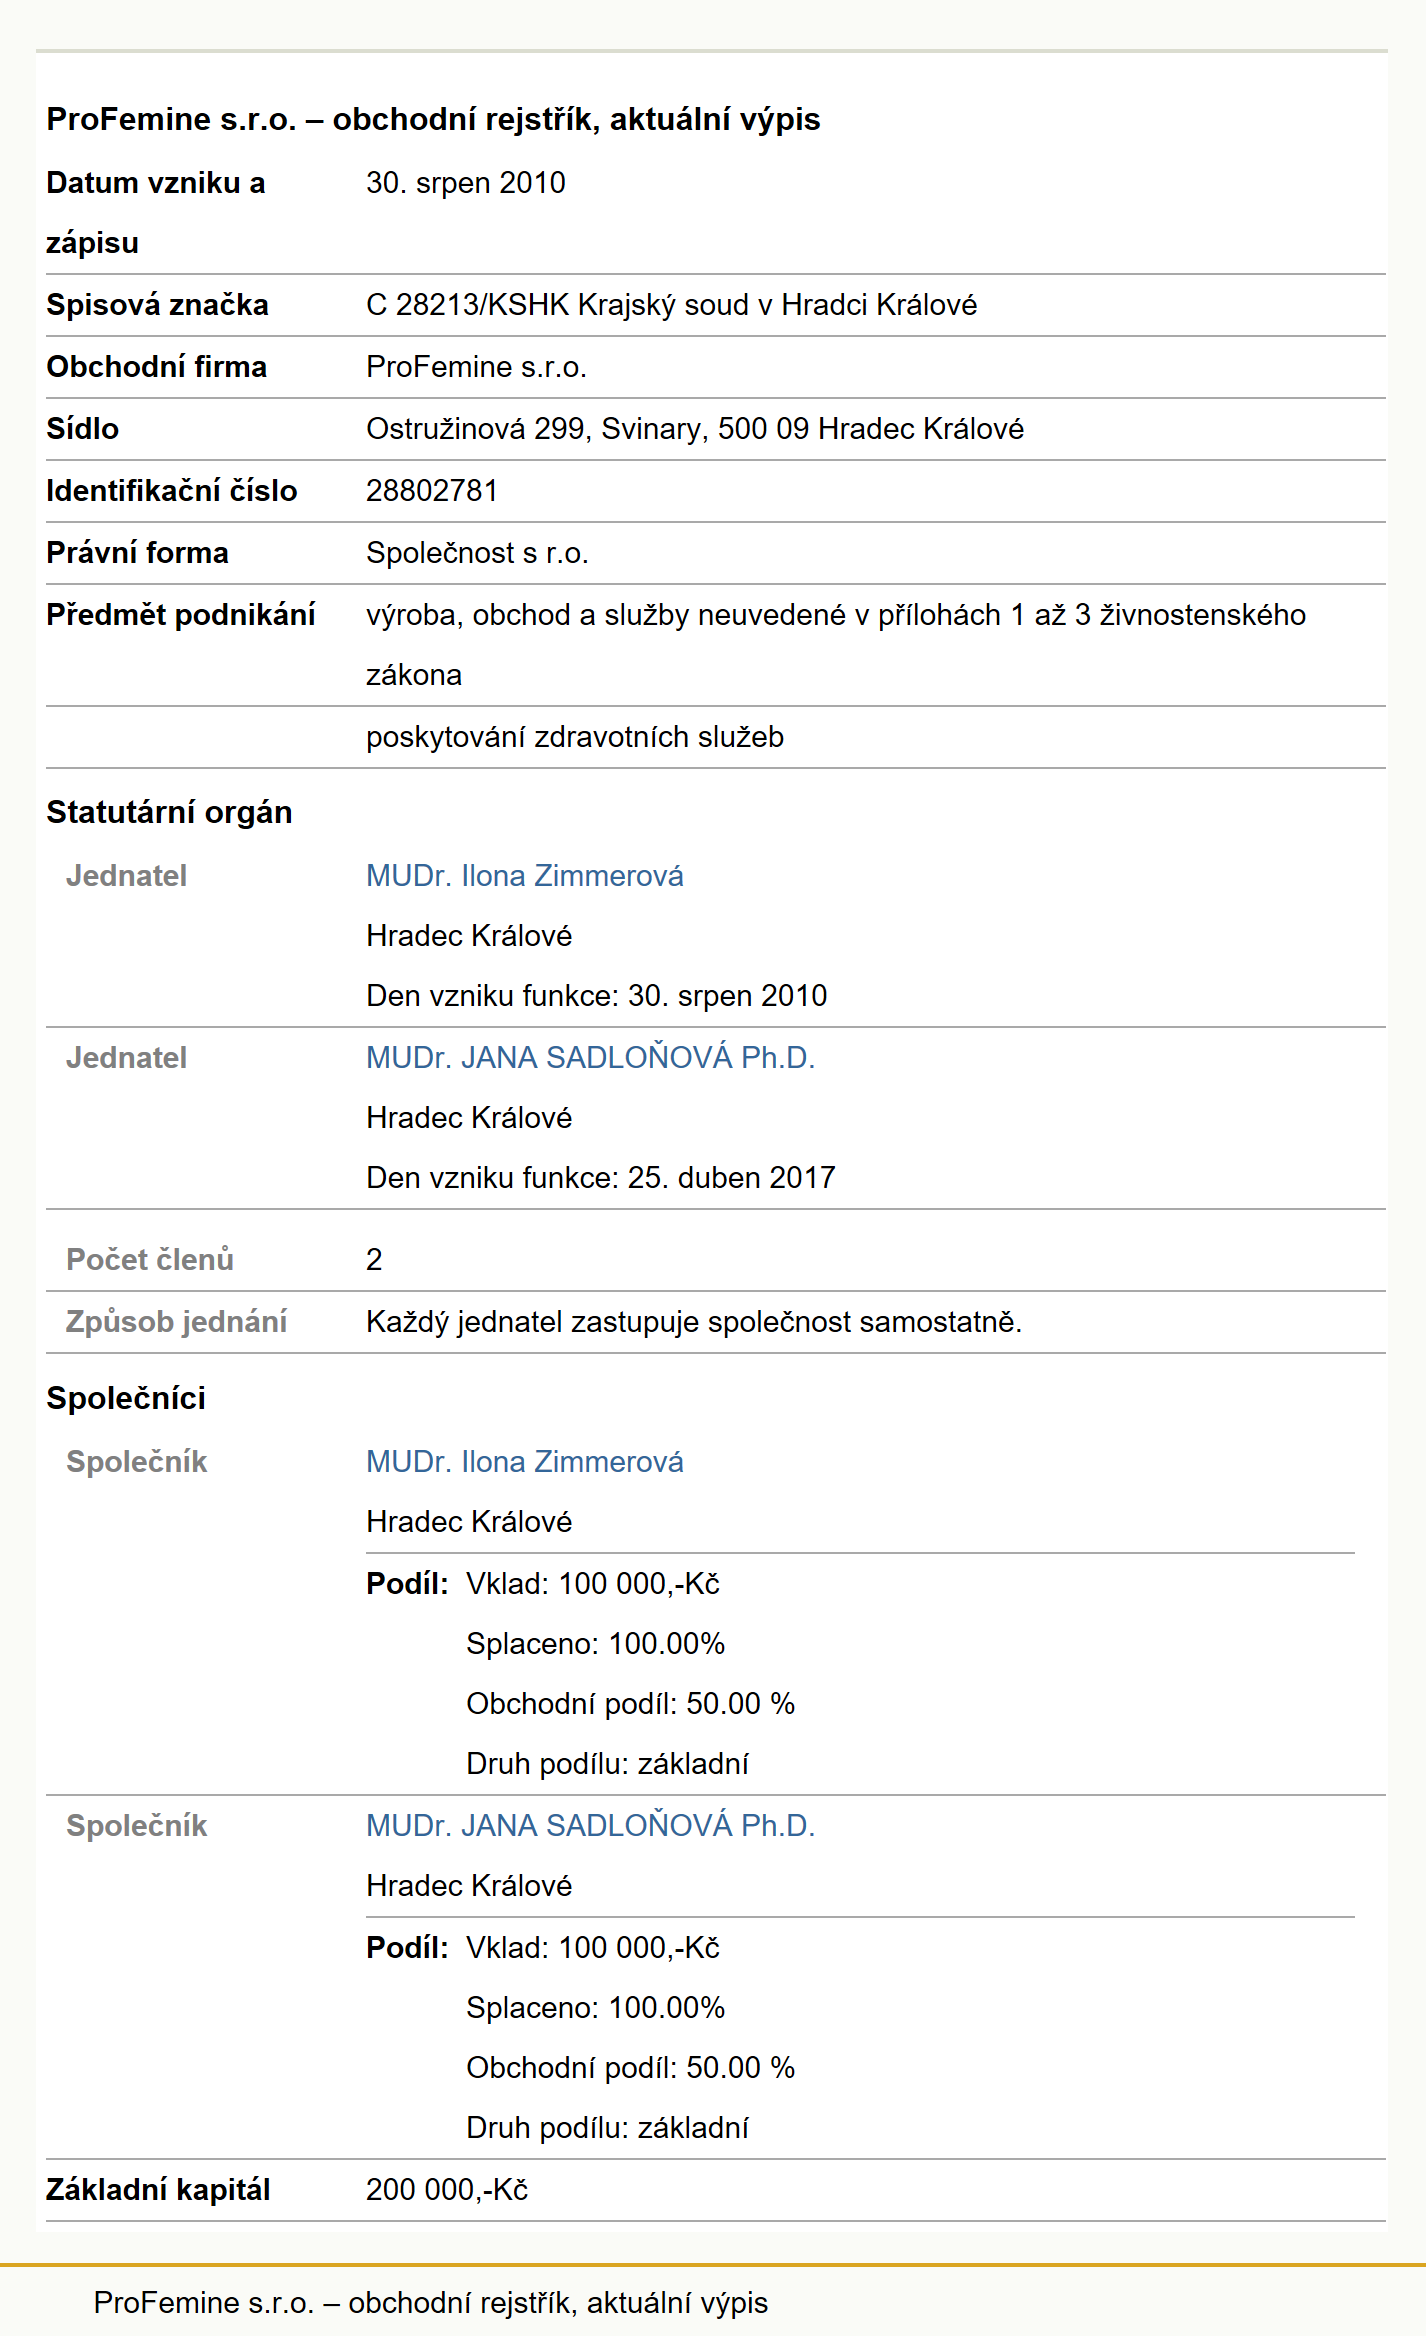Click Ilona Zimmerová link in Společníci section
The width and height of the screenshot is (1426, 2336).
point(525,1462)
